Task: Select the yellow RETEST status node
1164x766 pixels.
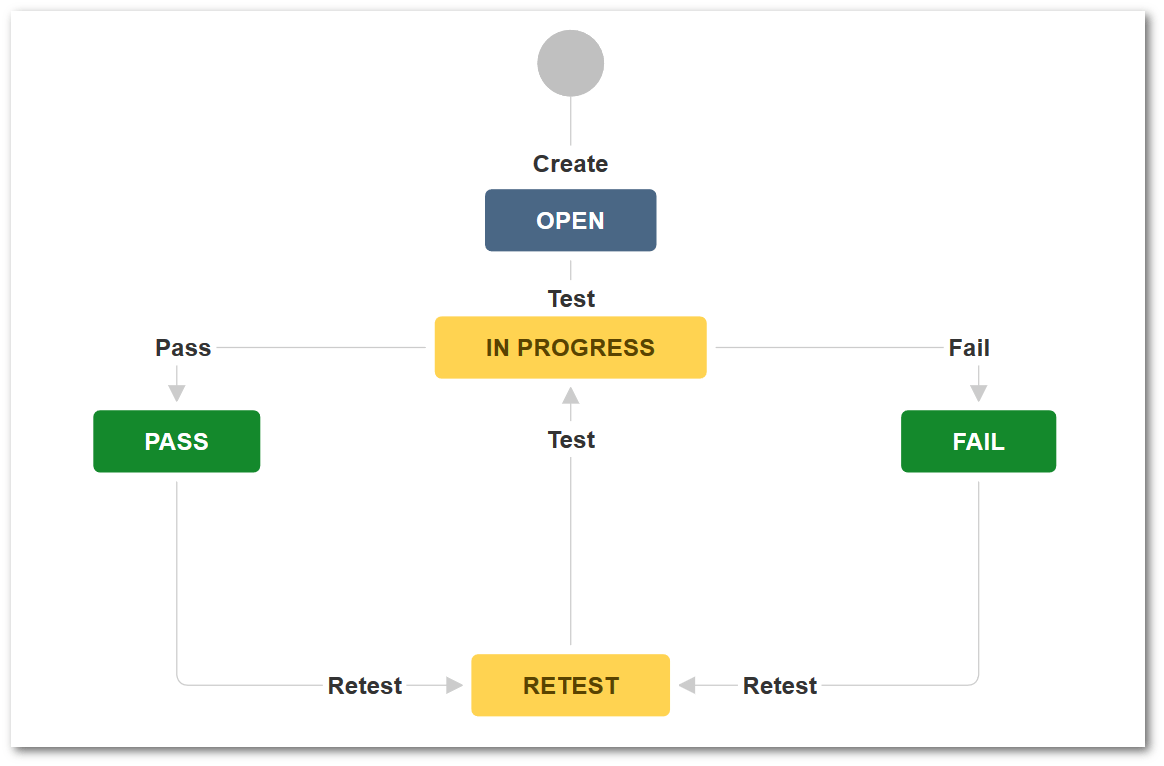Action: tap(570, 685)
